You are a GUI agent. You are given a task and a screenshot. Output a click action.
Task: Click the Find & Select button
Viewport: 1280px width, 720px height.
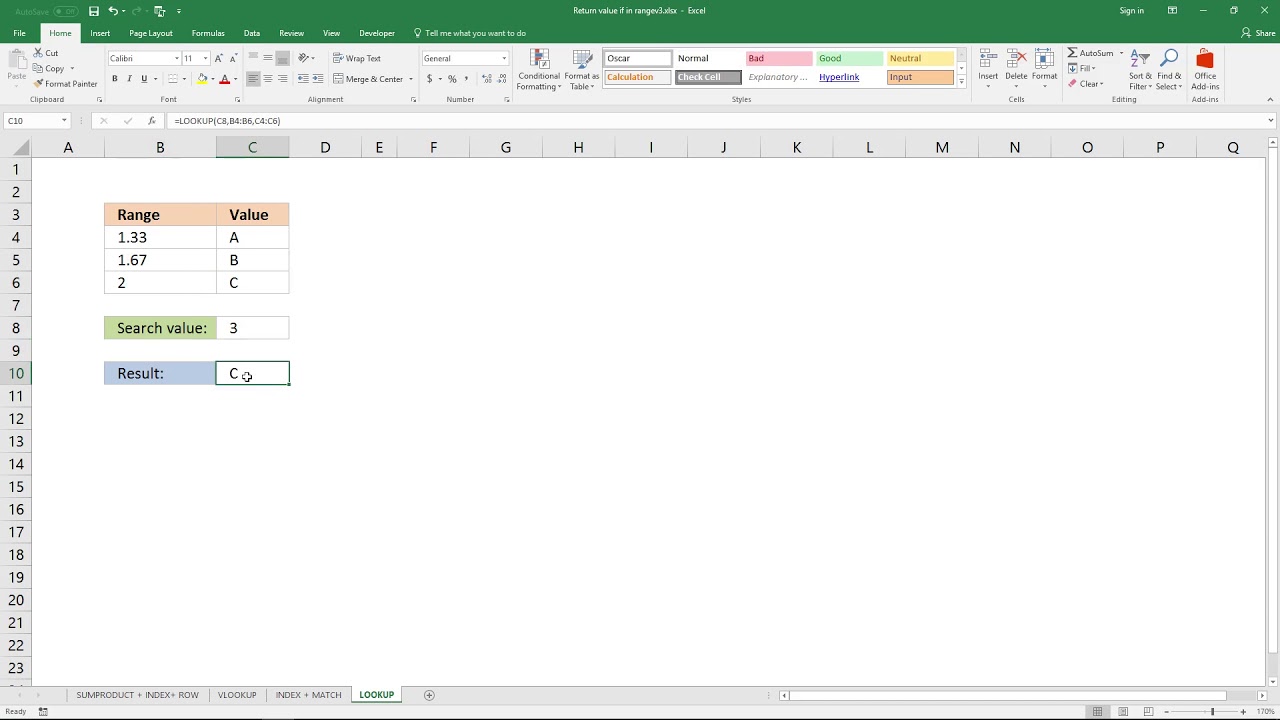point(1169,69)
